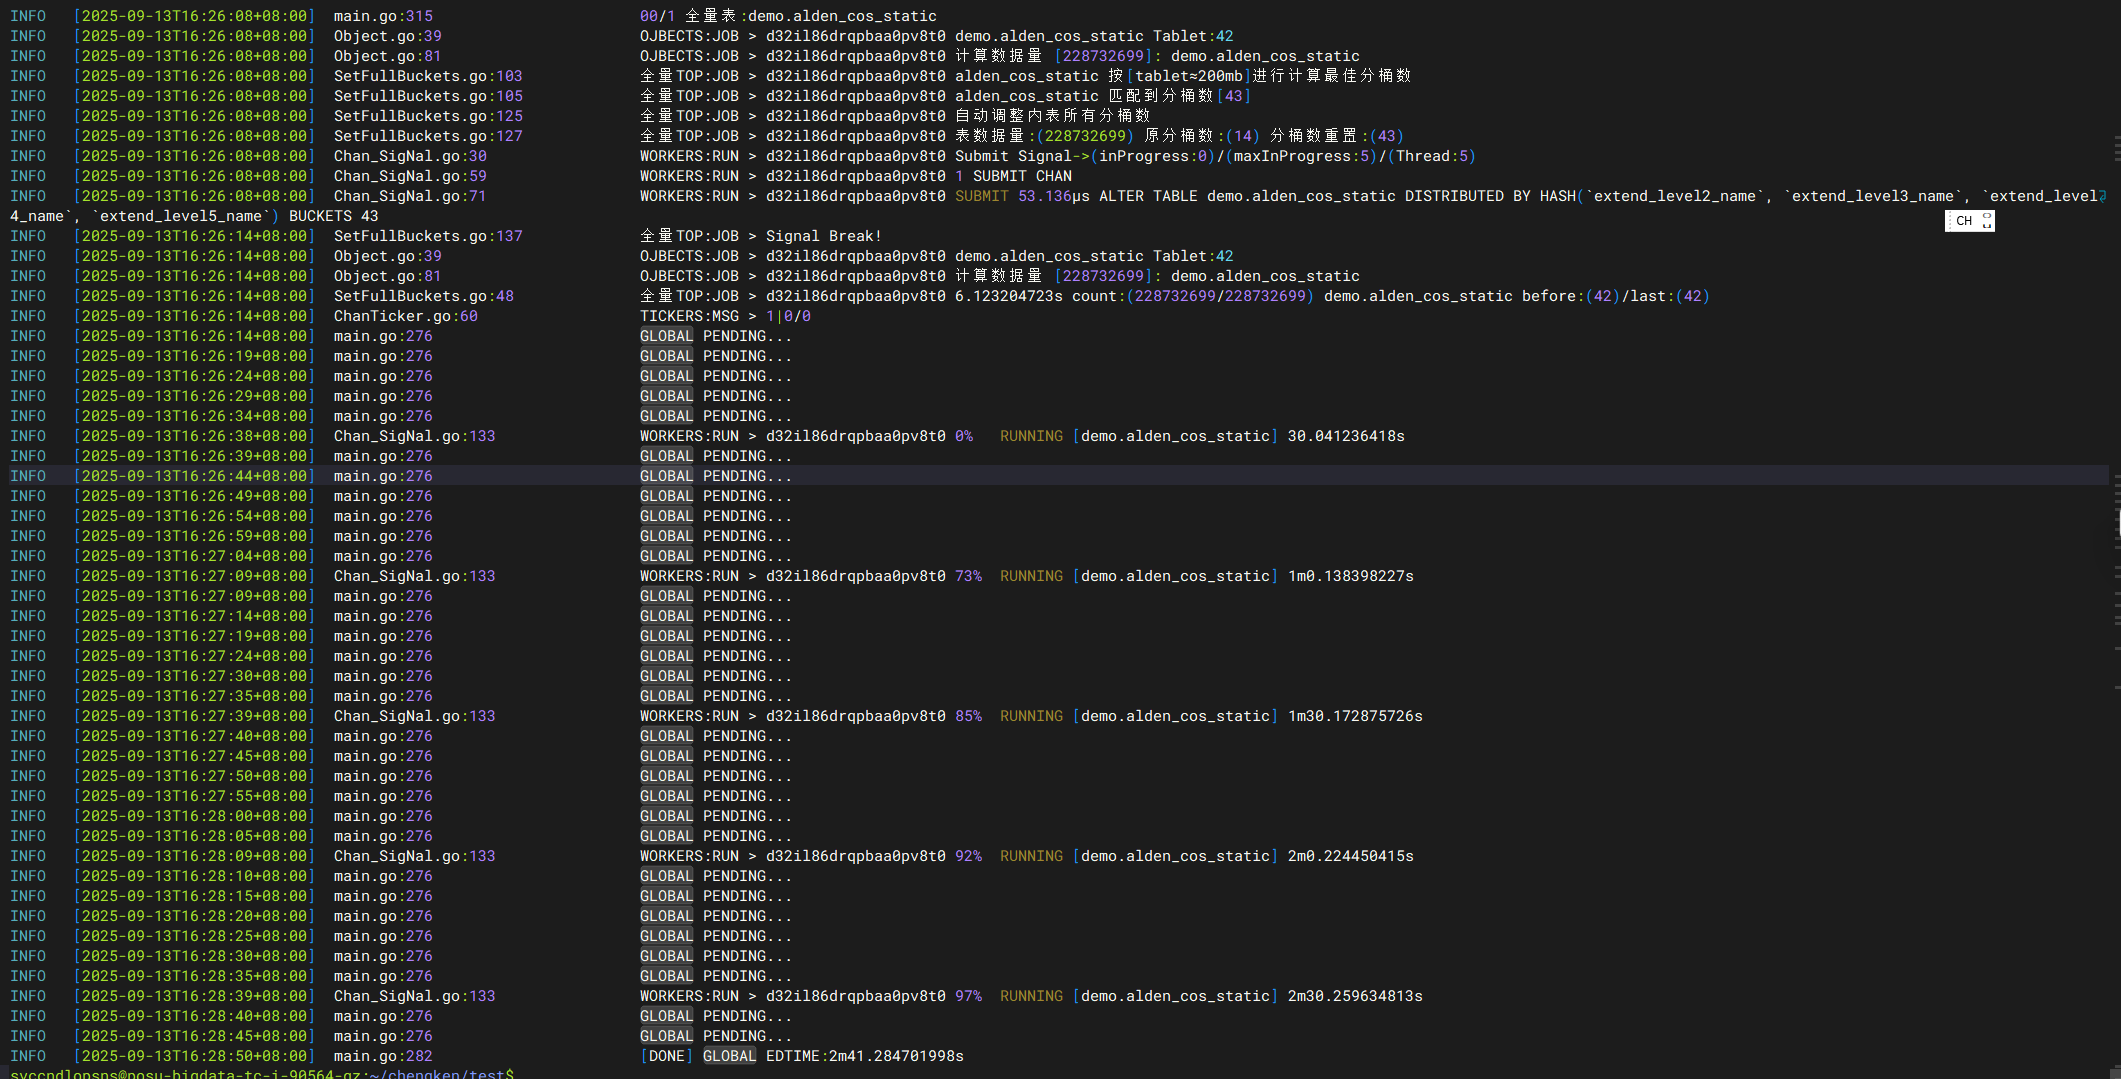Grab the language bar's dotted drag handle
The width and height of the screenshot is (2121, 1079).
(x=1949, y=221)
